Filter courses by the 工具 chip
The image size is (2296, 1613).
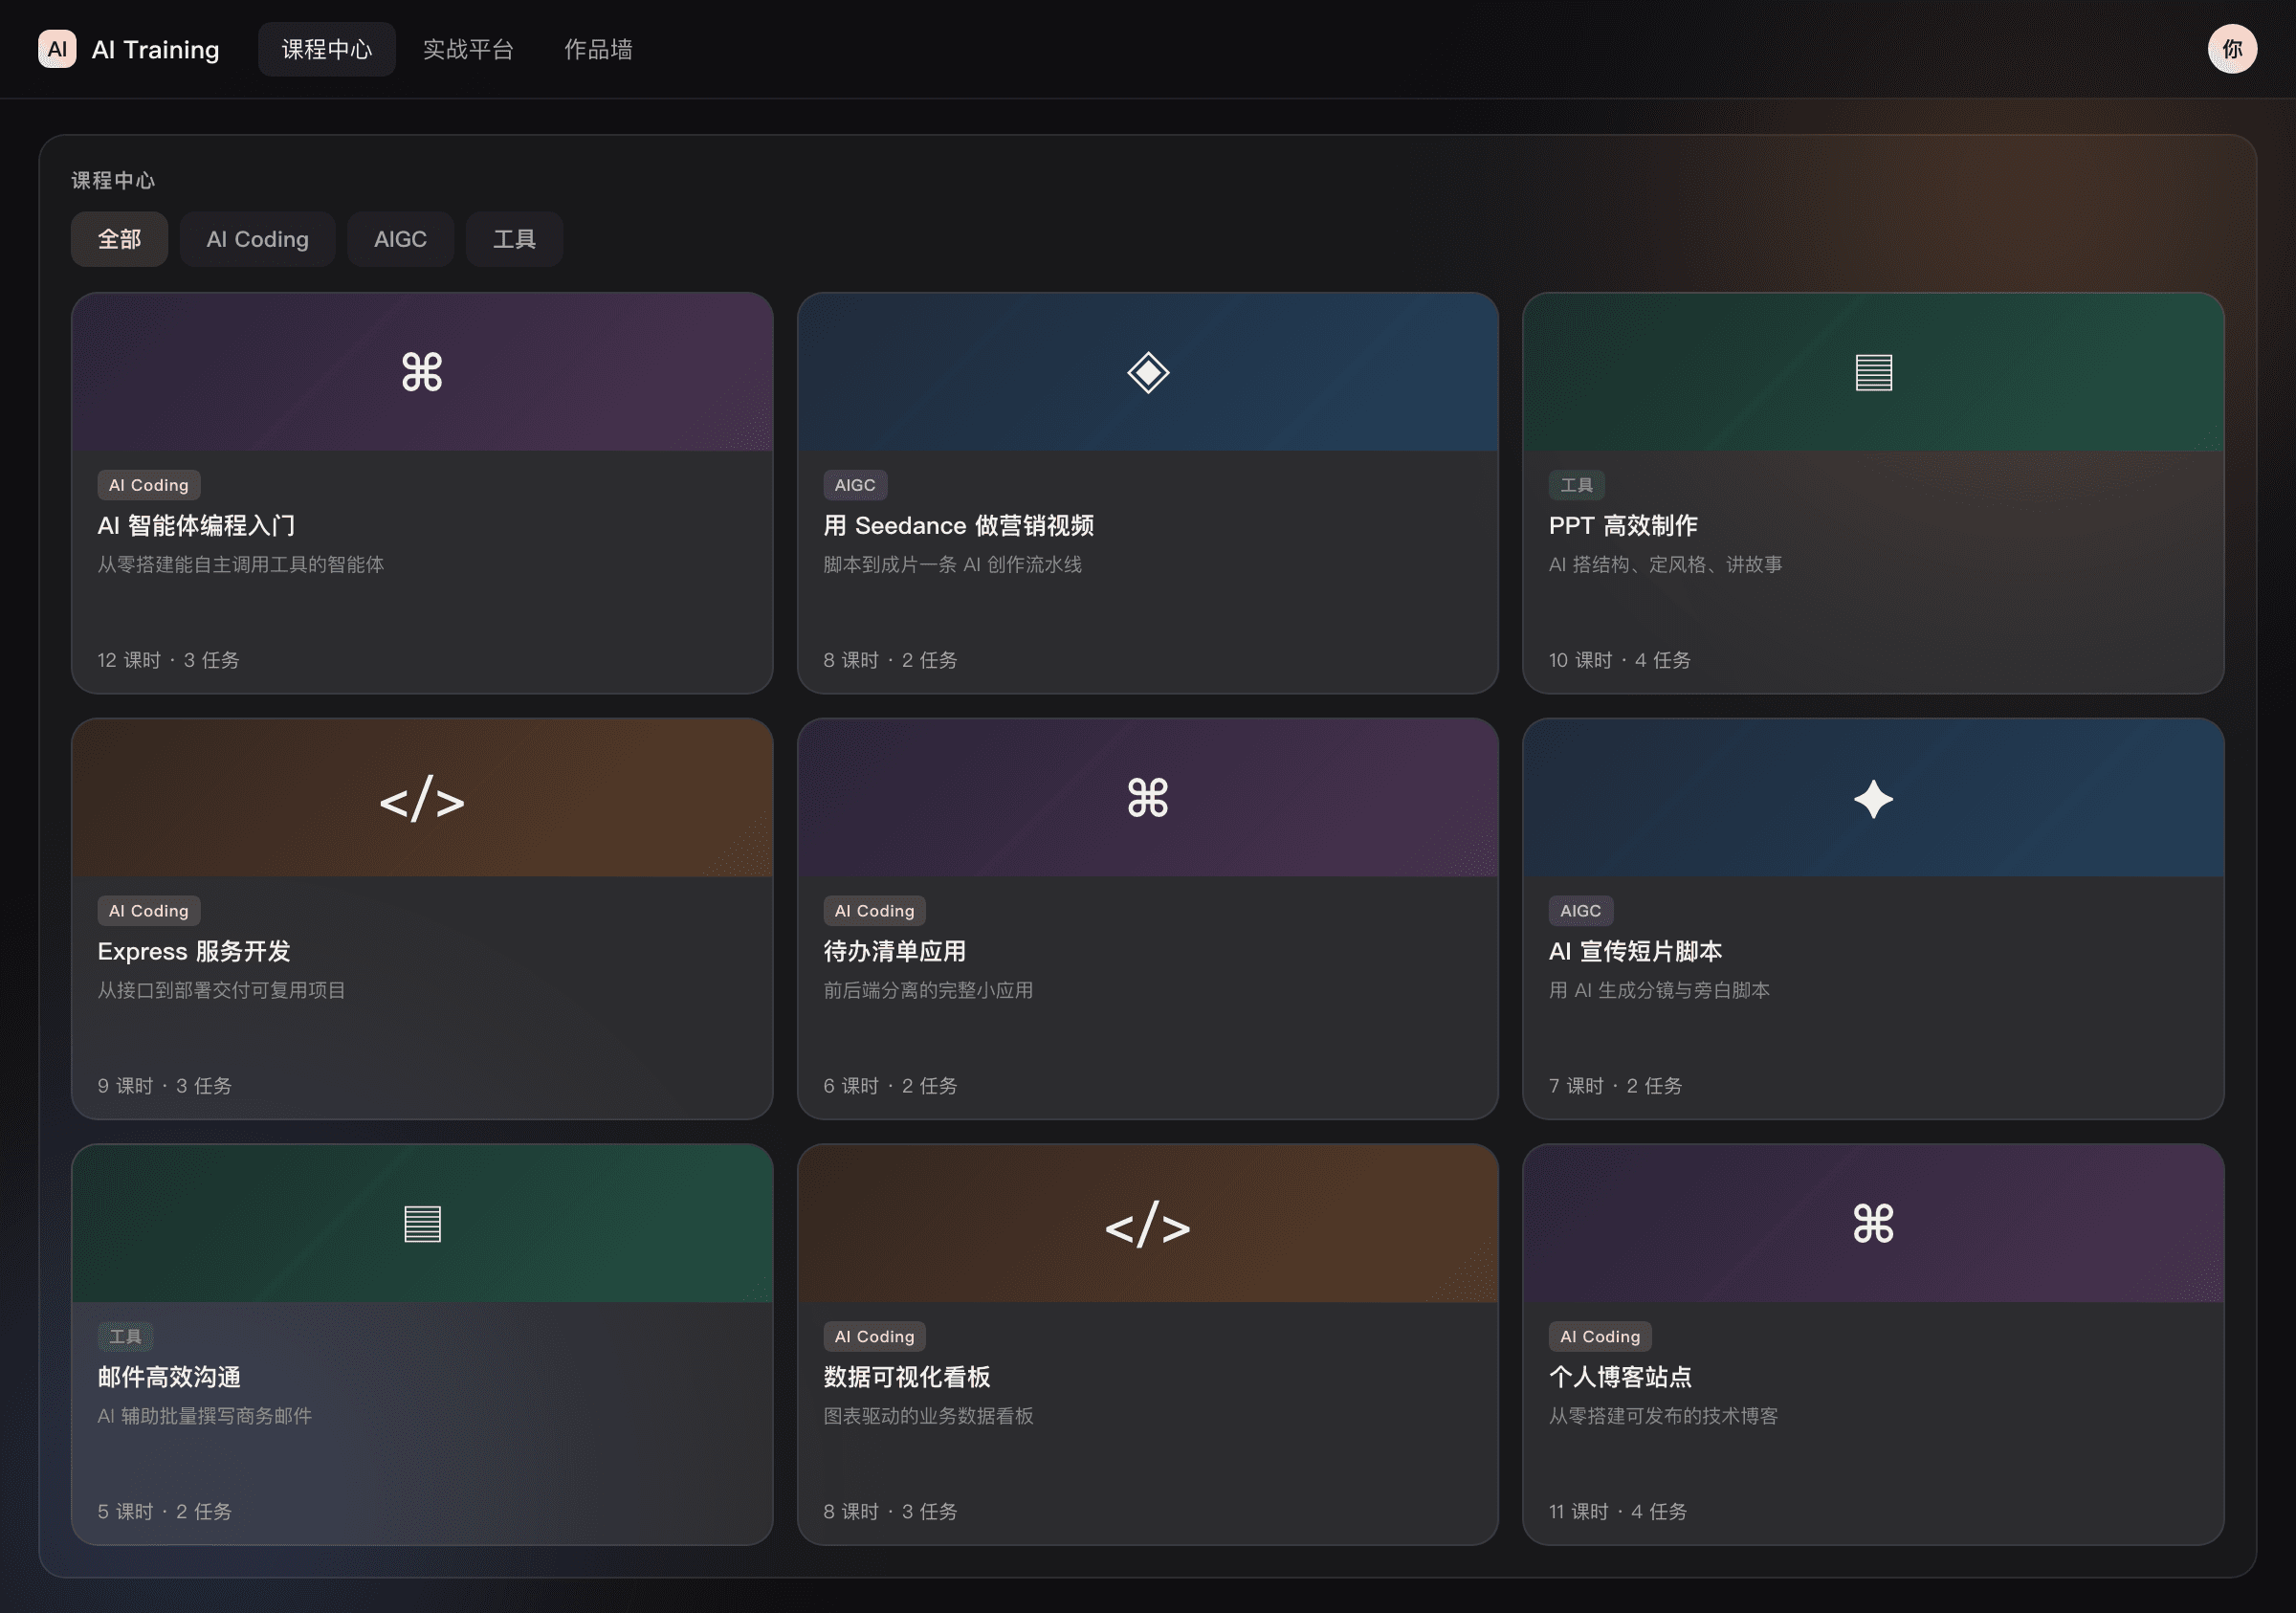(514, 239)
